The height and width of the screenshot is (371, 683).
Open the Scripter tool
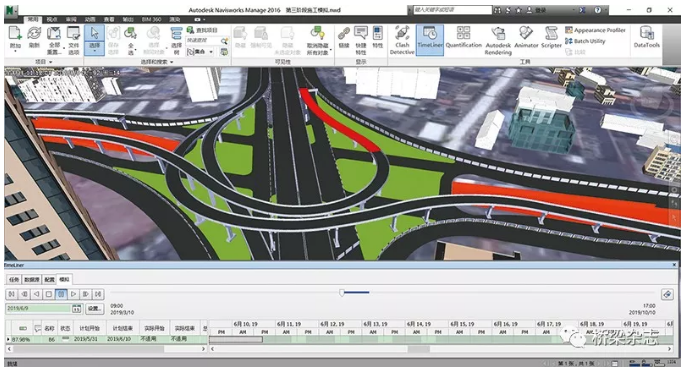(551, 37)
